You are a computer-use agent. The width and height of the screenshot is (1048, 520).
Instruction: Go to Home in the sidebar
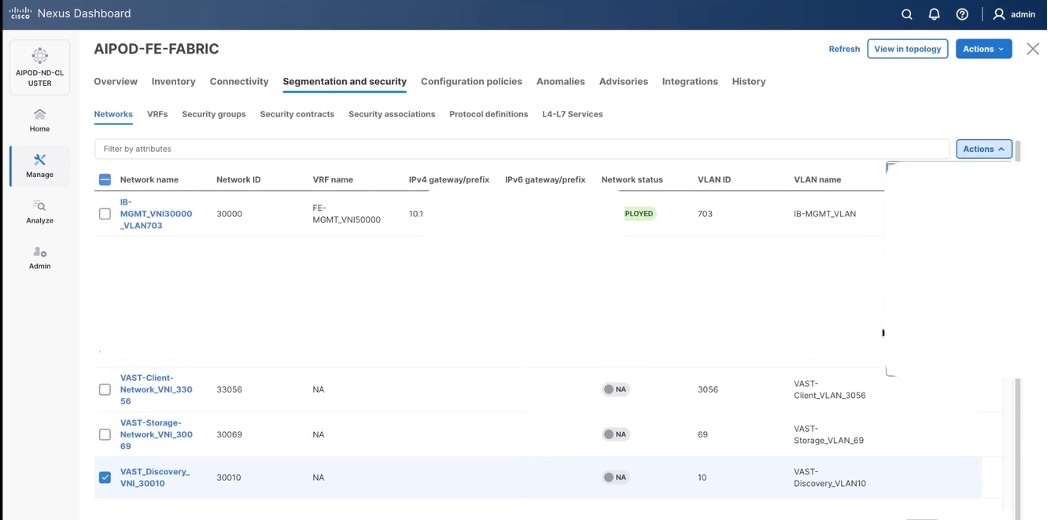coord(39,120)
